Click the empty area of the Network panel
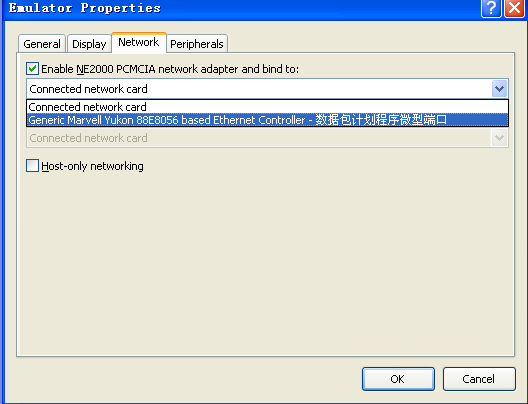The height and width of the screenshot is (404, 528). point(265,263)
